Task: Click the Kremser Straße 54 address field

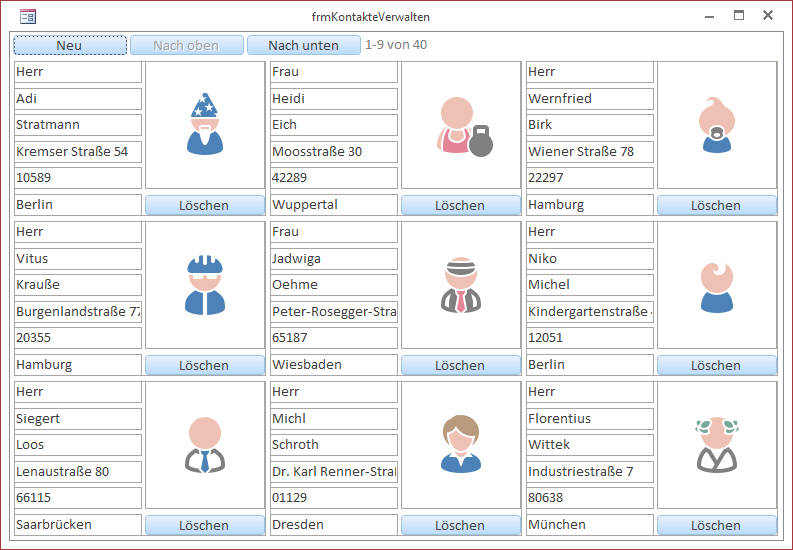Action: (x=78, y=152)
